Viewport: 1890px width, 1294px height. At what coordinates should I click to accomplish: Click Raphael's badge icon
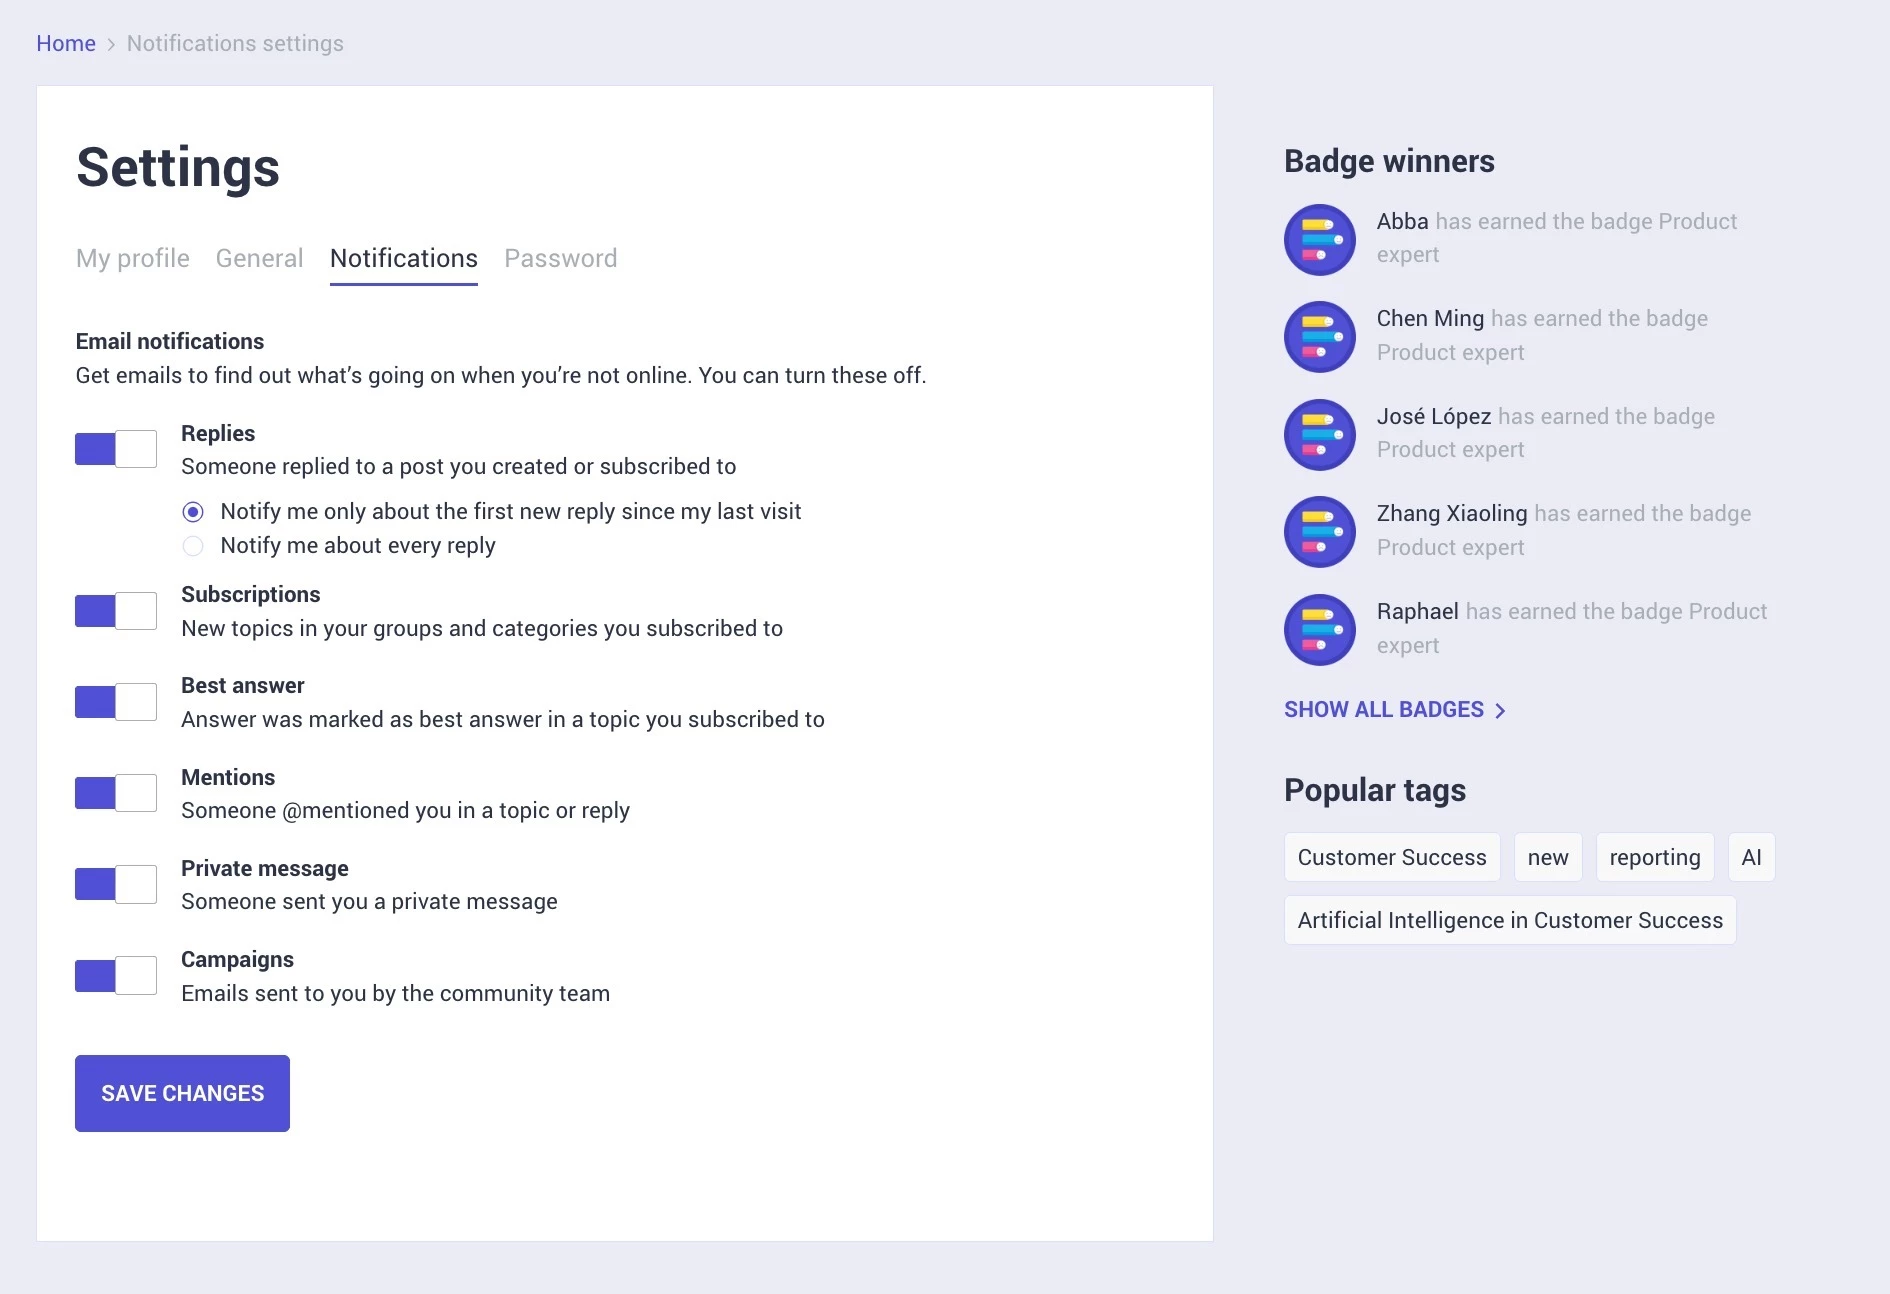(1319, 630)
